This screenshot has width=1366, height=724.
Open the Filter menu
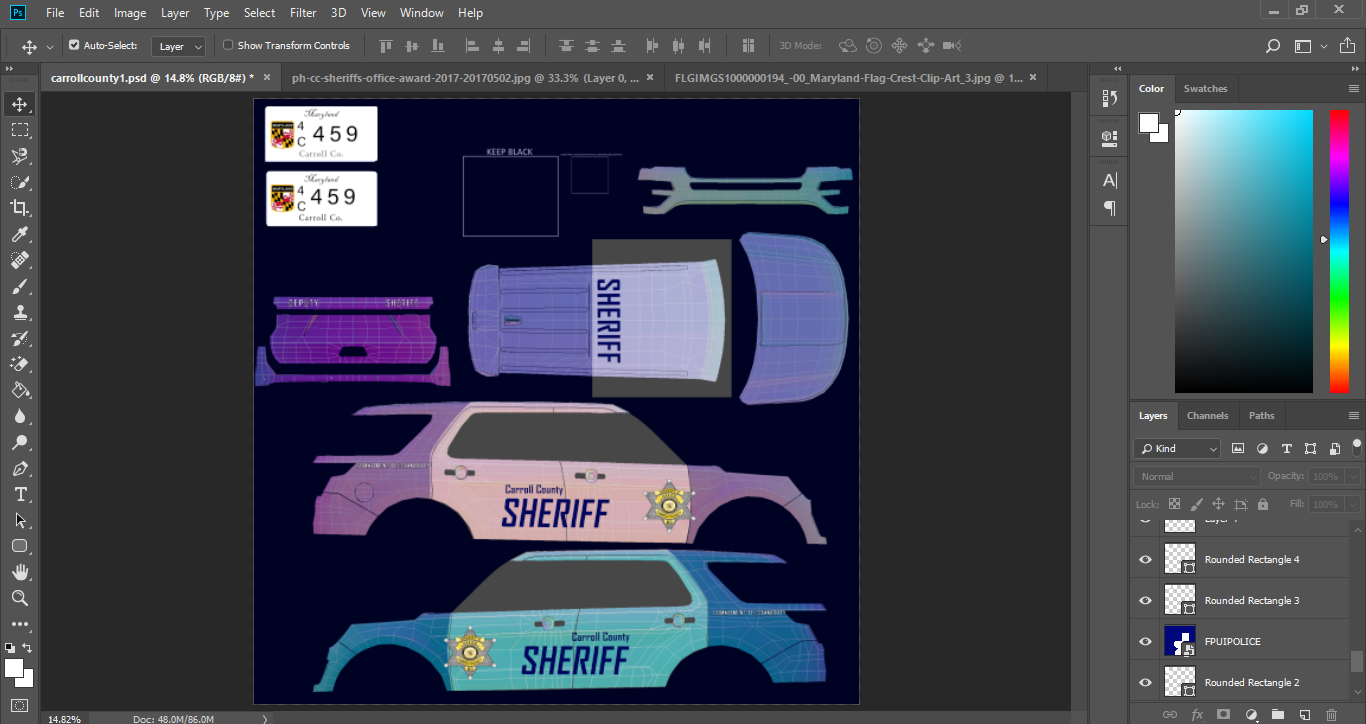(301, 13)
